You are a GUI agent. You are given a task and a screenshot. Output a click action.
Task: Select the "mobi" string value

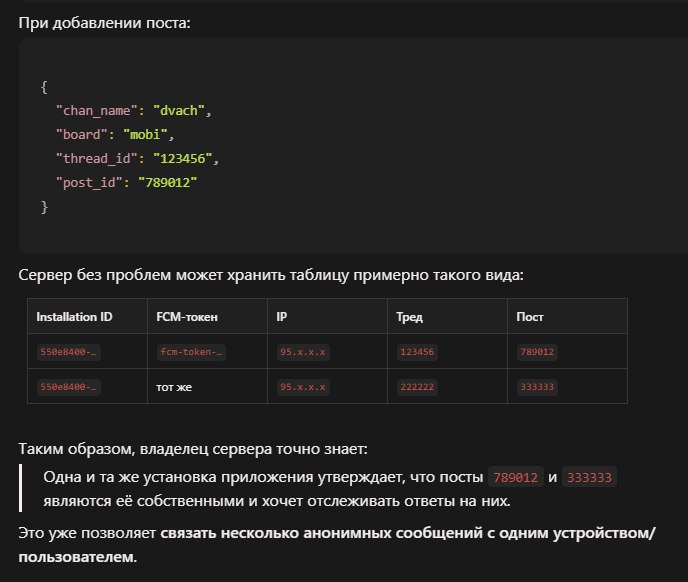tap(145, 134)
